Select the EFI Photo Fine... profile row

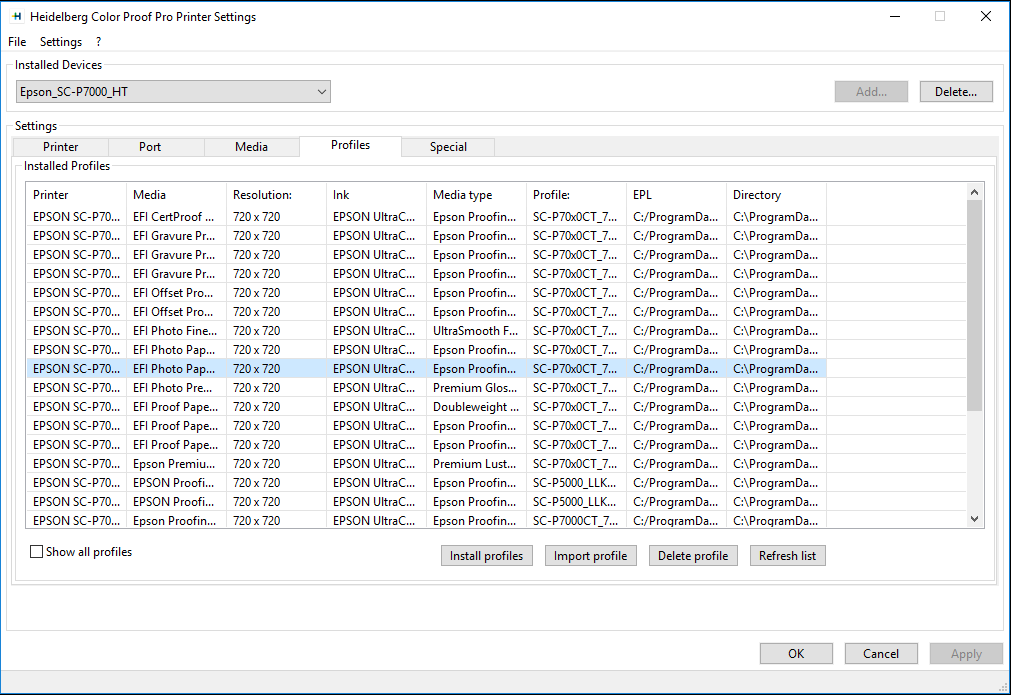(426, 331)
